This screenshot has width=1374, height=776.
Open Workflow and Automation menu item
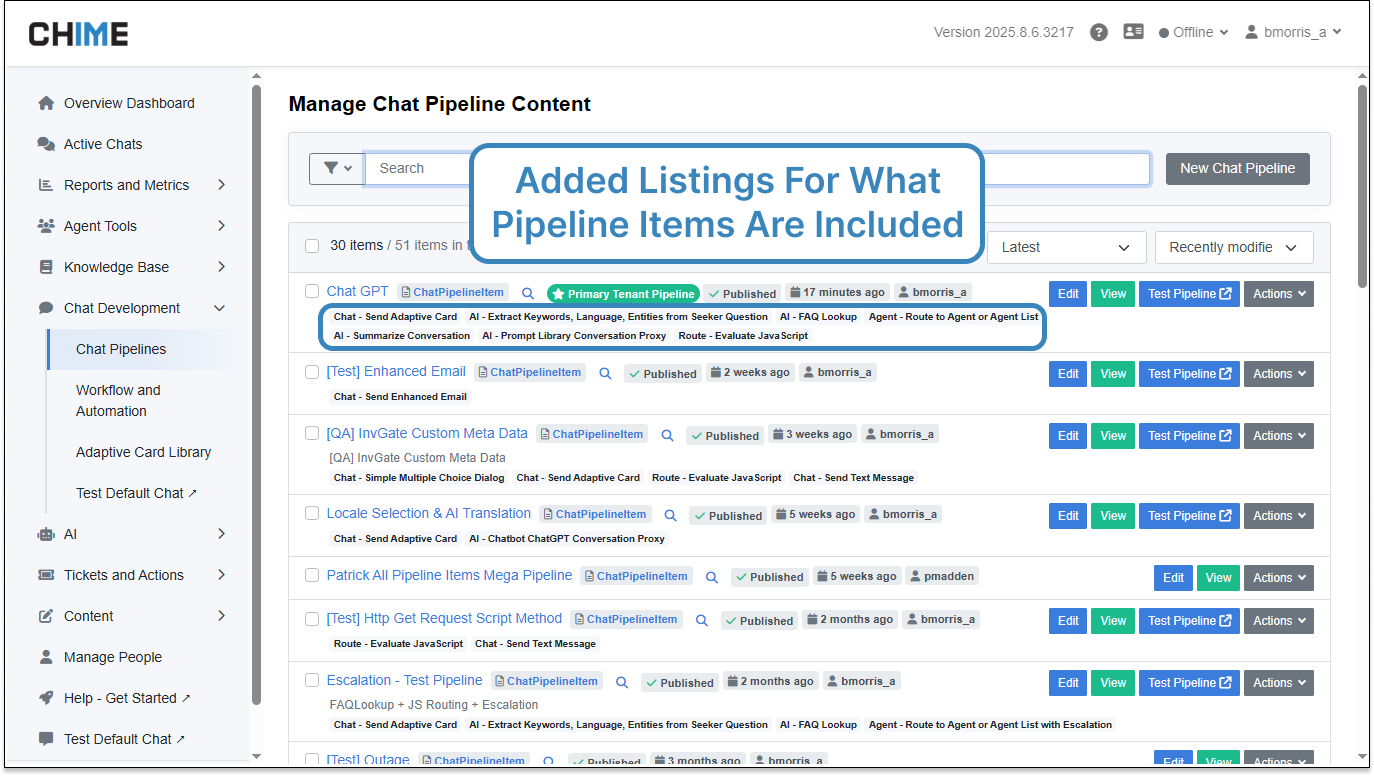(x=118, y=401)
